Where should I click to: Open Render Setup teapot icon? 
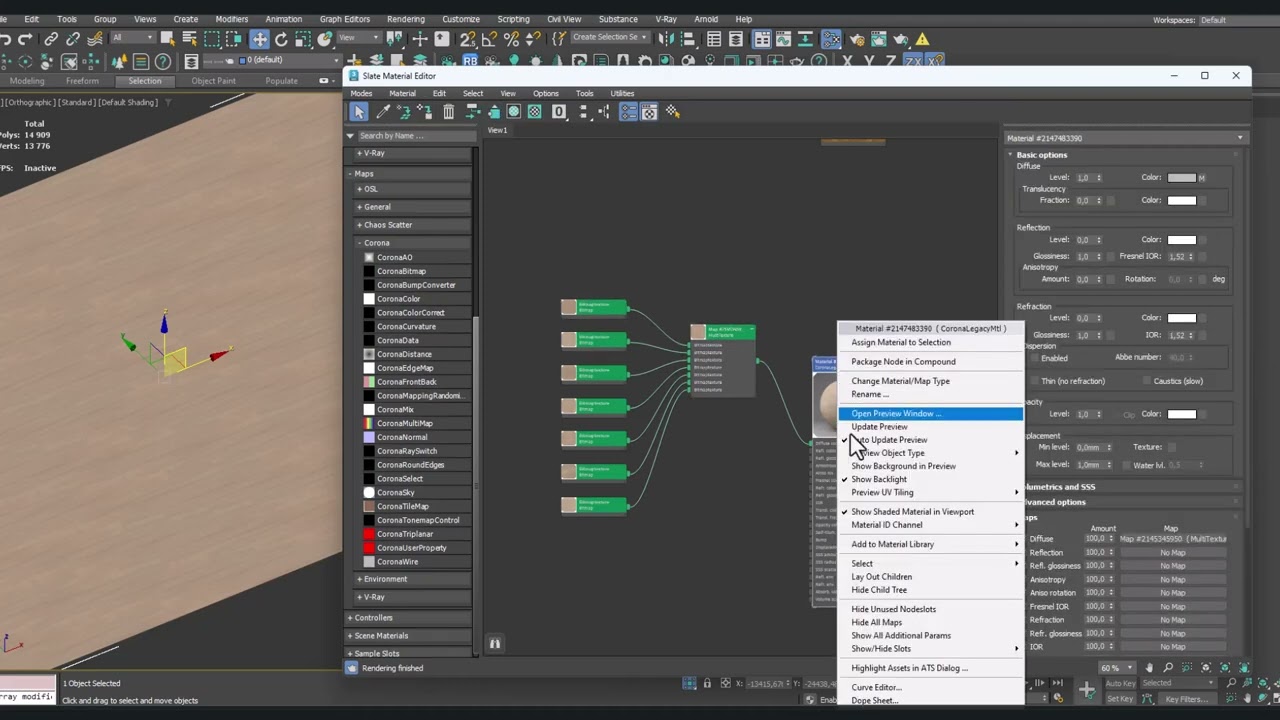856,39
